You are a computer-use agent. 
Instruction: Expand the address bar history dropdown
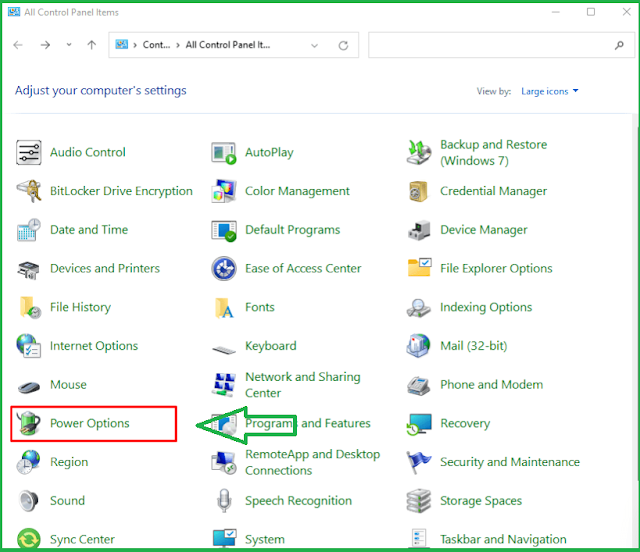click(x=314, y=45)
